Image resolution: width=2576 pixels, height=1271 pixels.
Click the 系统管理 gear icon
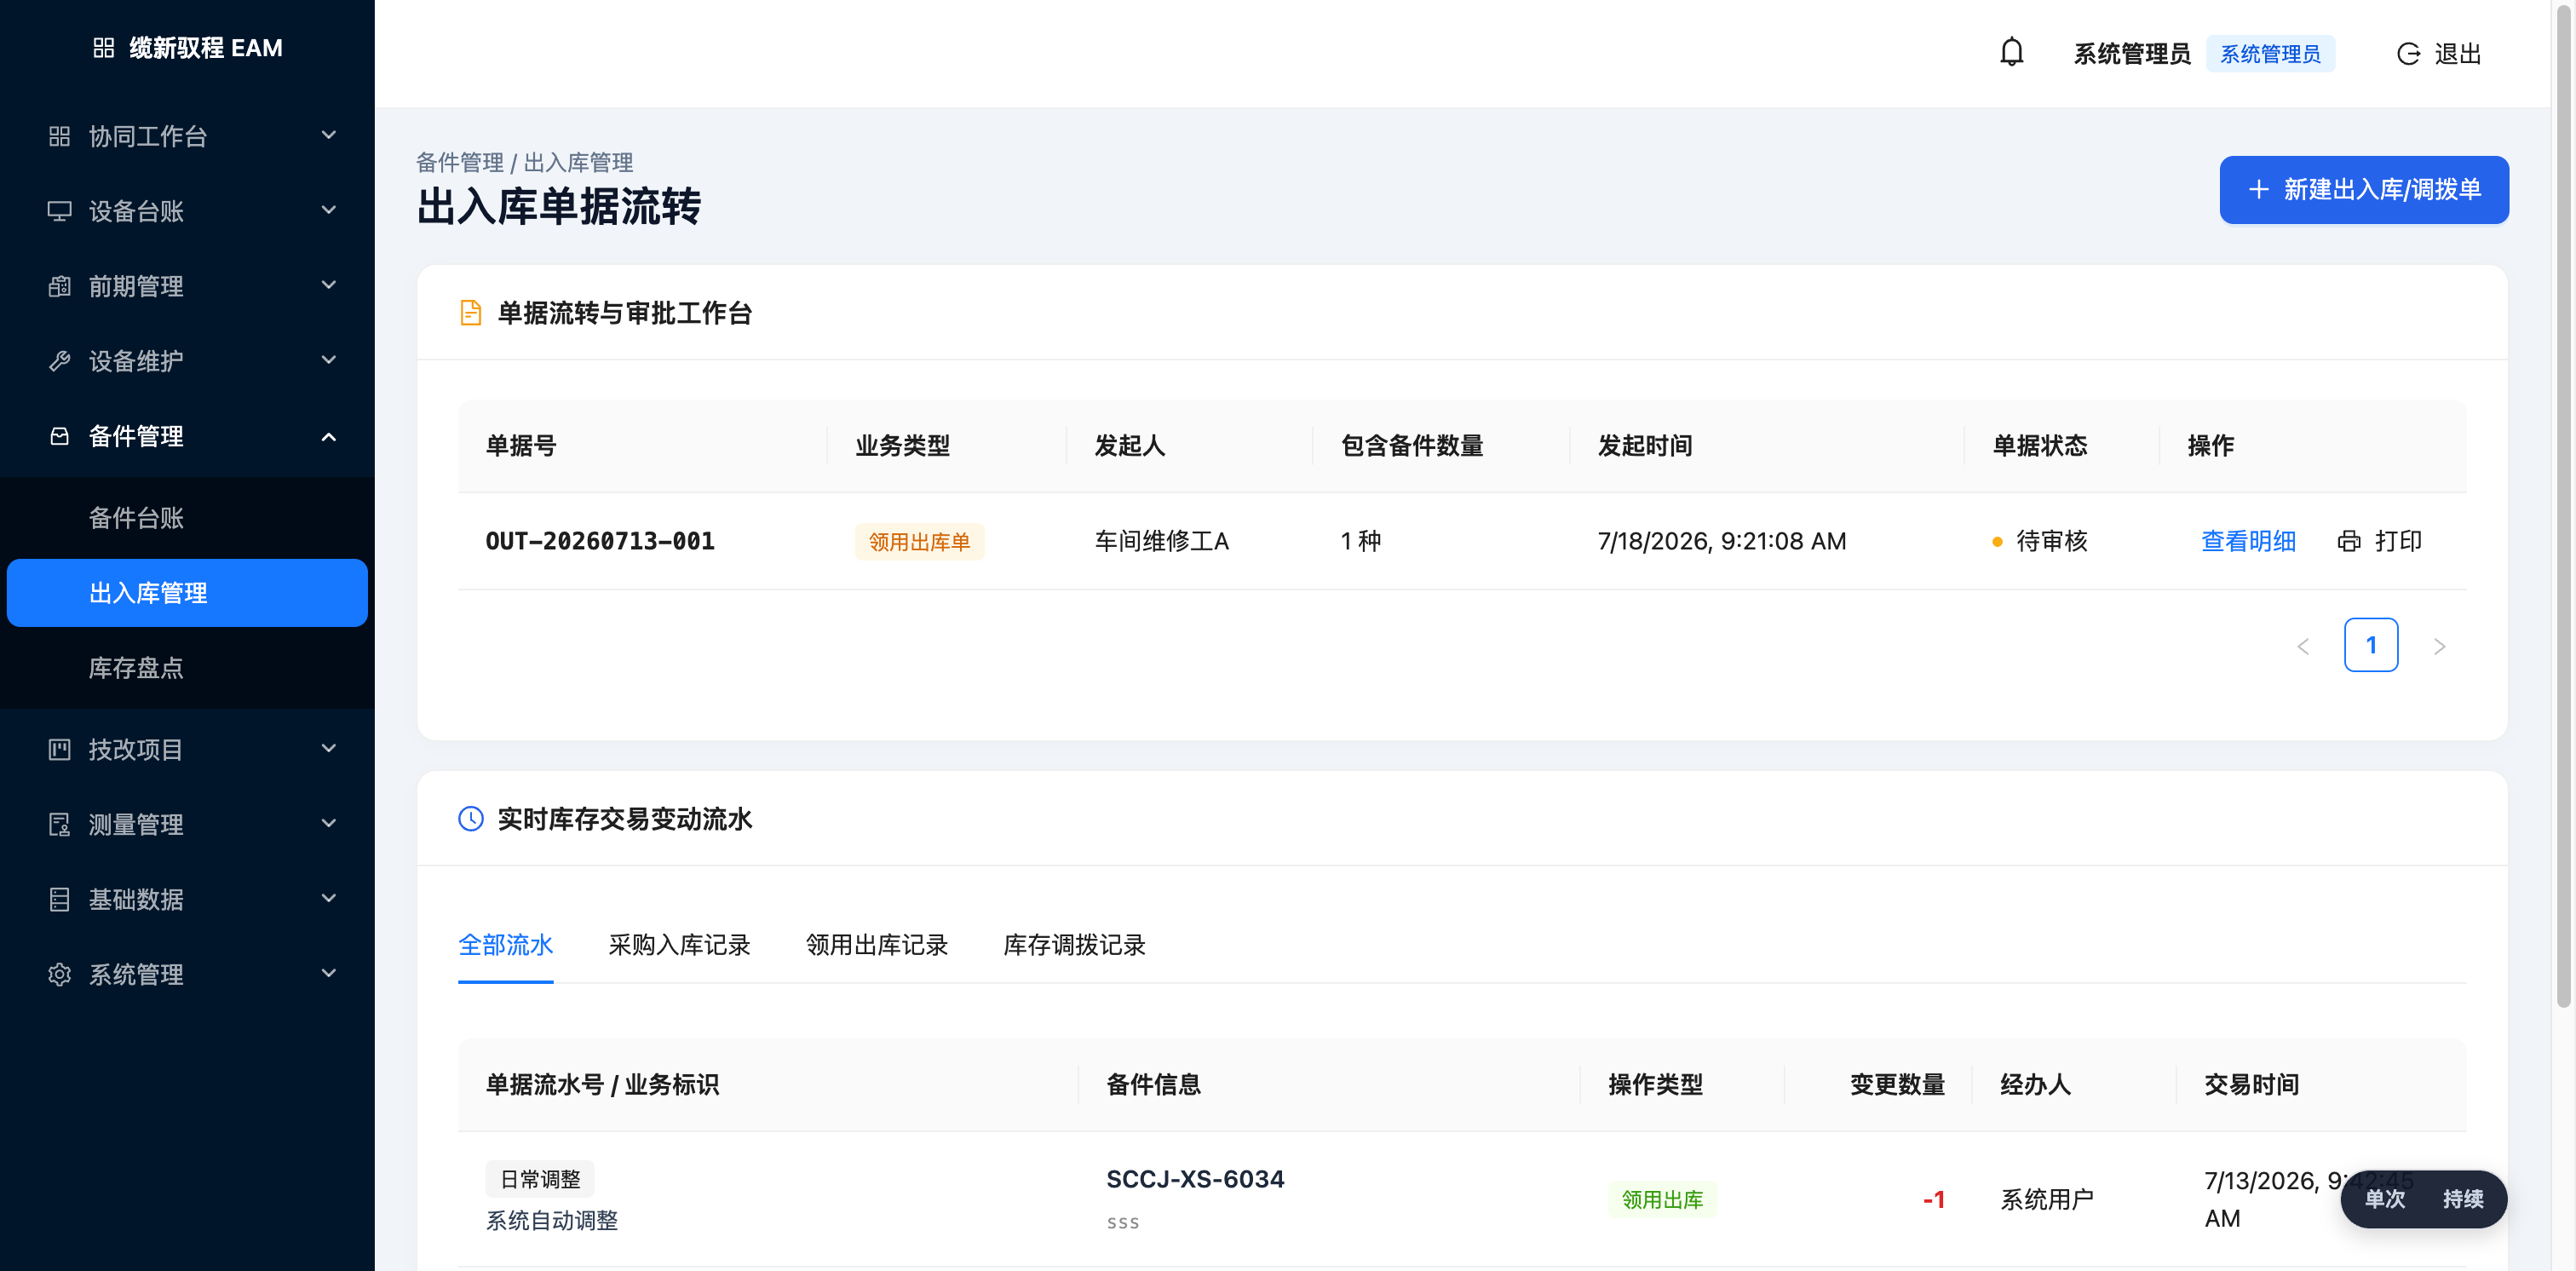(x=60, y=974)
